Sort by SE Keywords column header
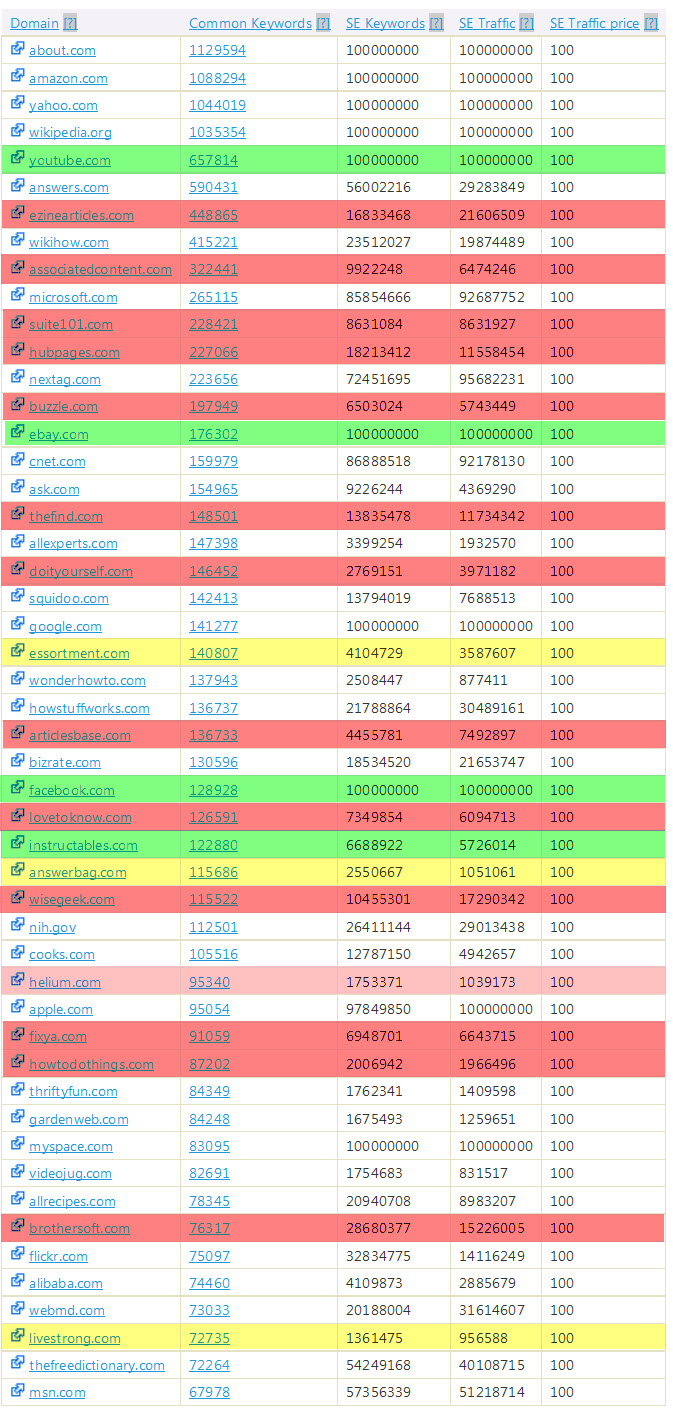 pos(385,23)
